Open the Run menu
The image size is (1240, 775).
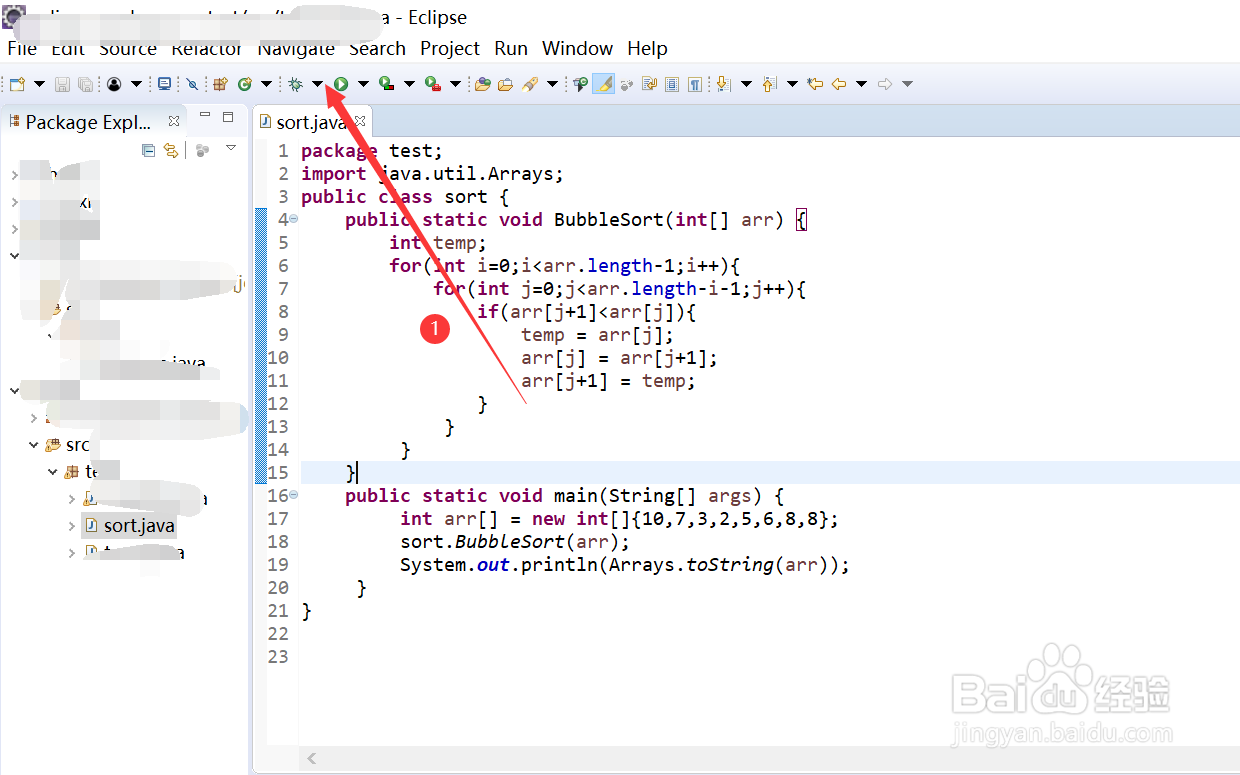[511, 48]
